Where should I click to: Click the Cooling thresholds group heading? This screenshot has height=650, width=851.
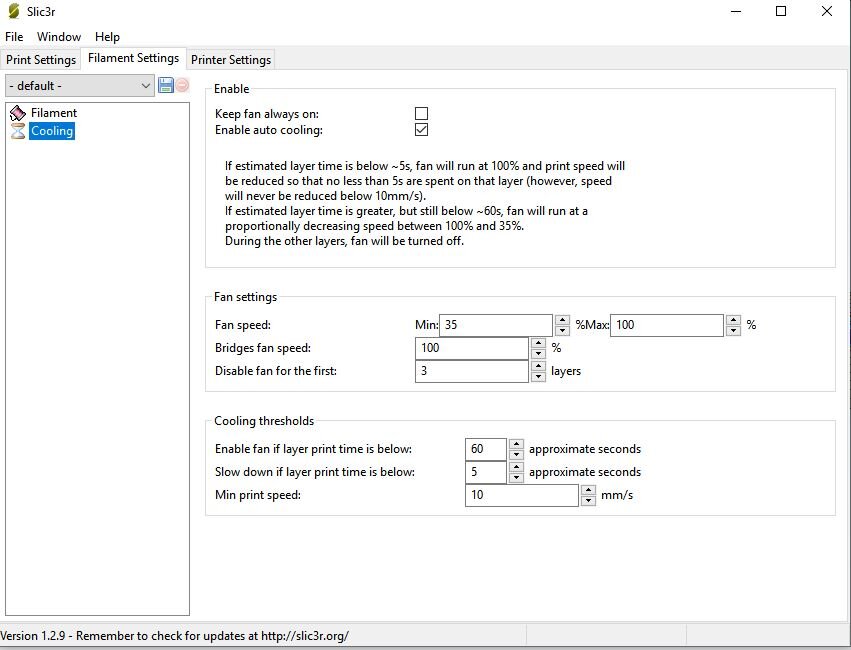pos(264,421)
